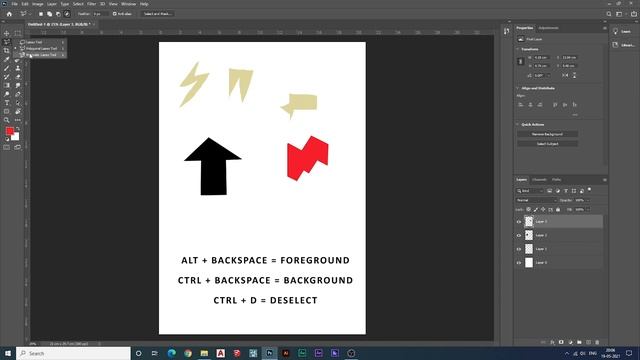Create a new layer icon
Image resolution: width=640 pixels, height=360 pixels.
click(x=588, y=342)
